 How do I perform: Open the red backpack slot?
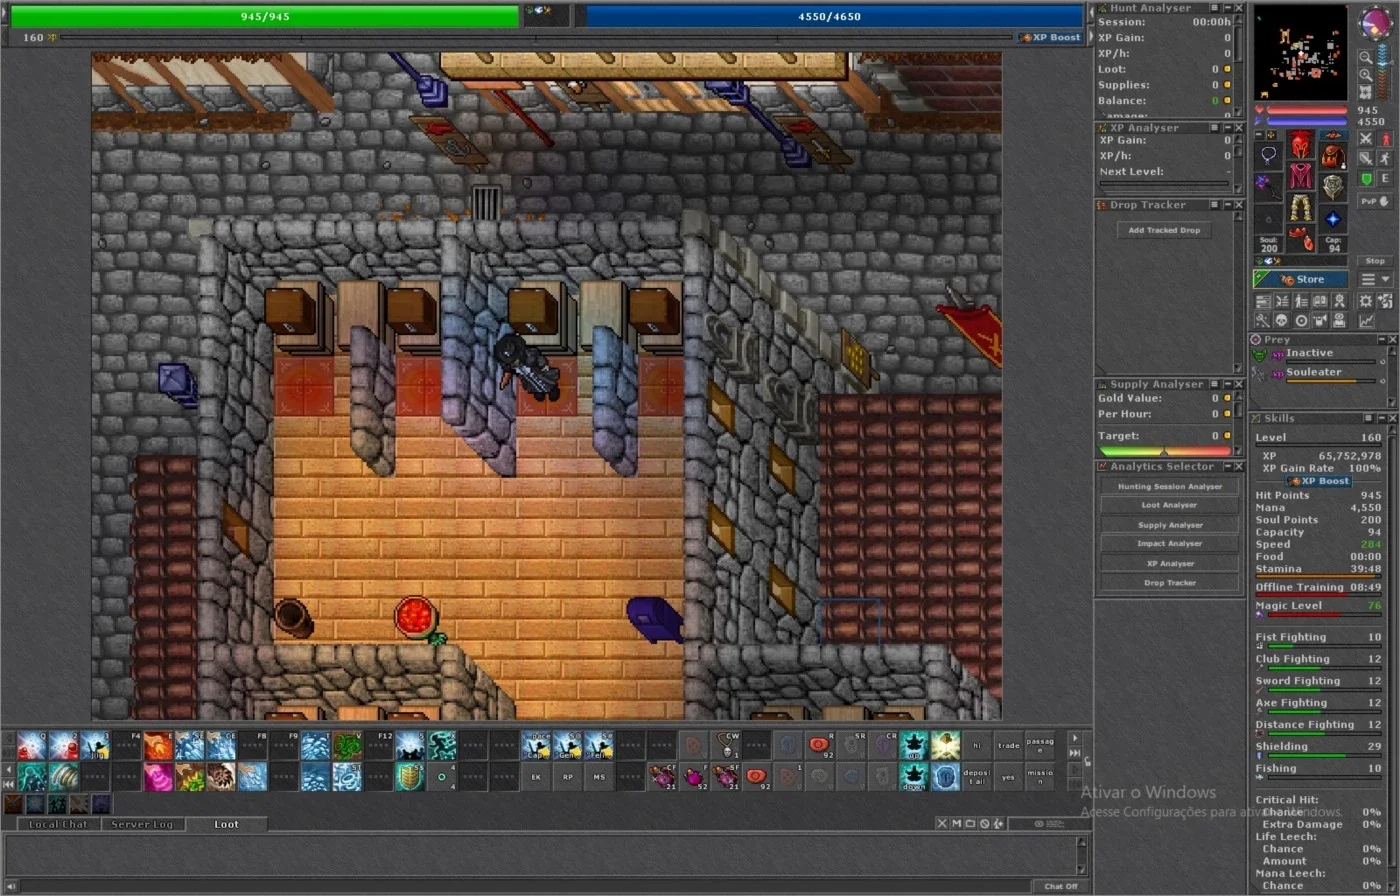(1332, 157)
